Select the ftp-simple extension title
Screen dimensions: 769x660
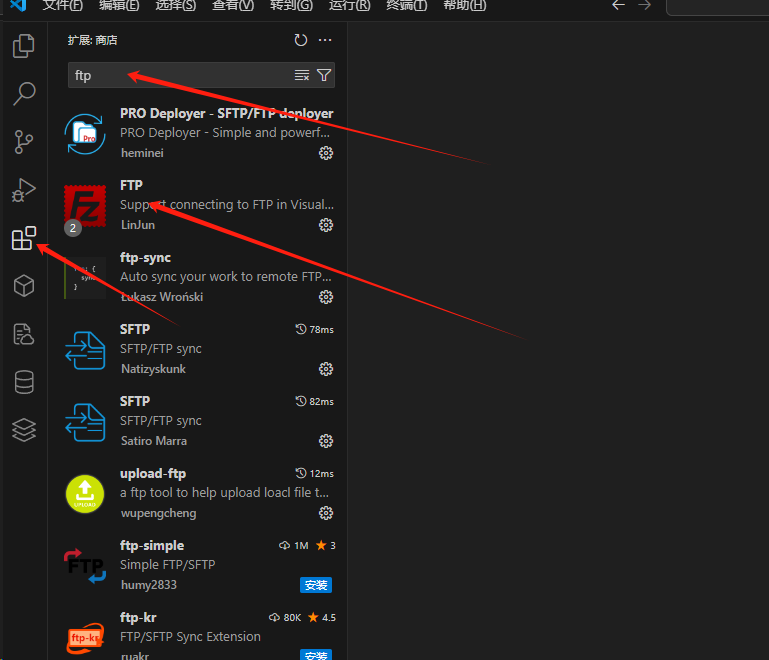pyautogui.click(x=152, y=545)
